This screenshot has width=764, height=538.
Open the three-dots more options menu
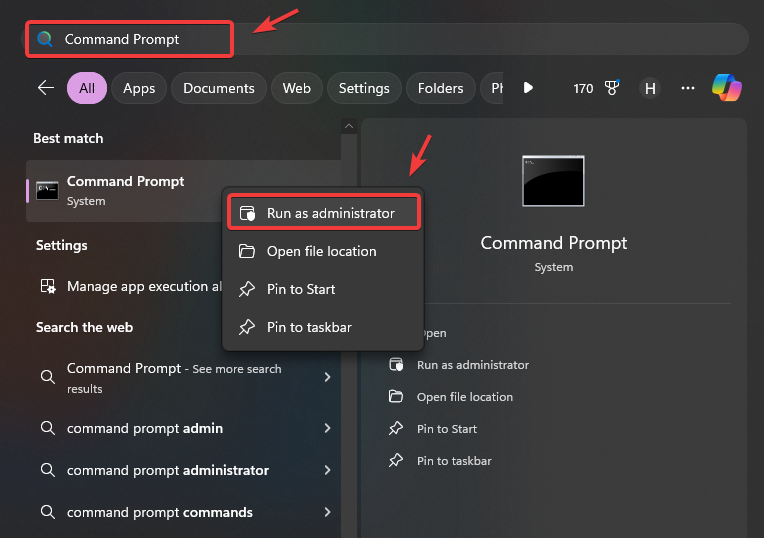(687, 88)
